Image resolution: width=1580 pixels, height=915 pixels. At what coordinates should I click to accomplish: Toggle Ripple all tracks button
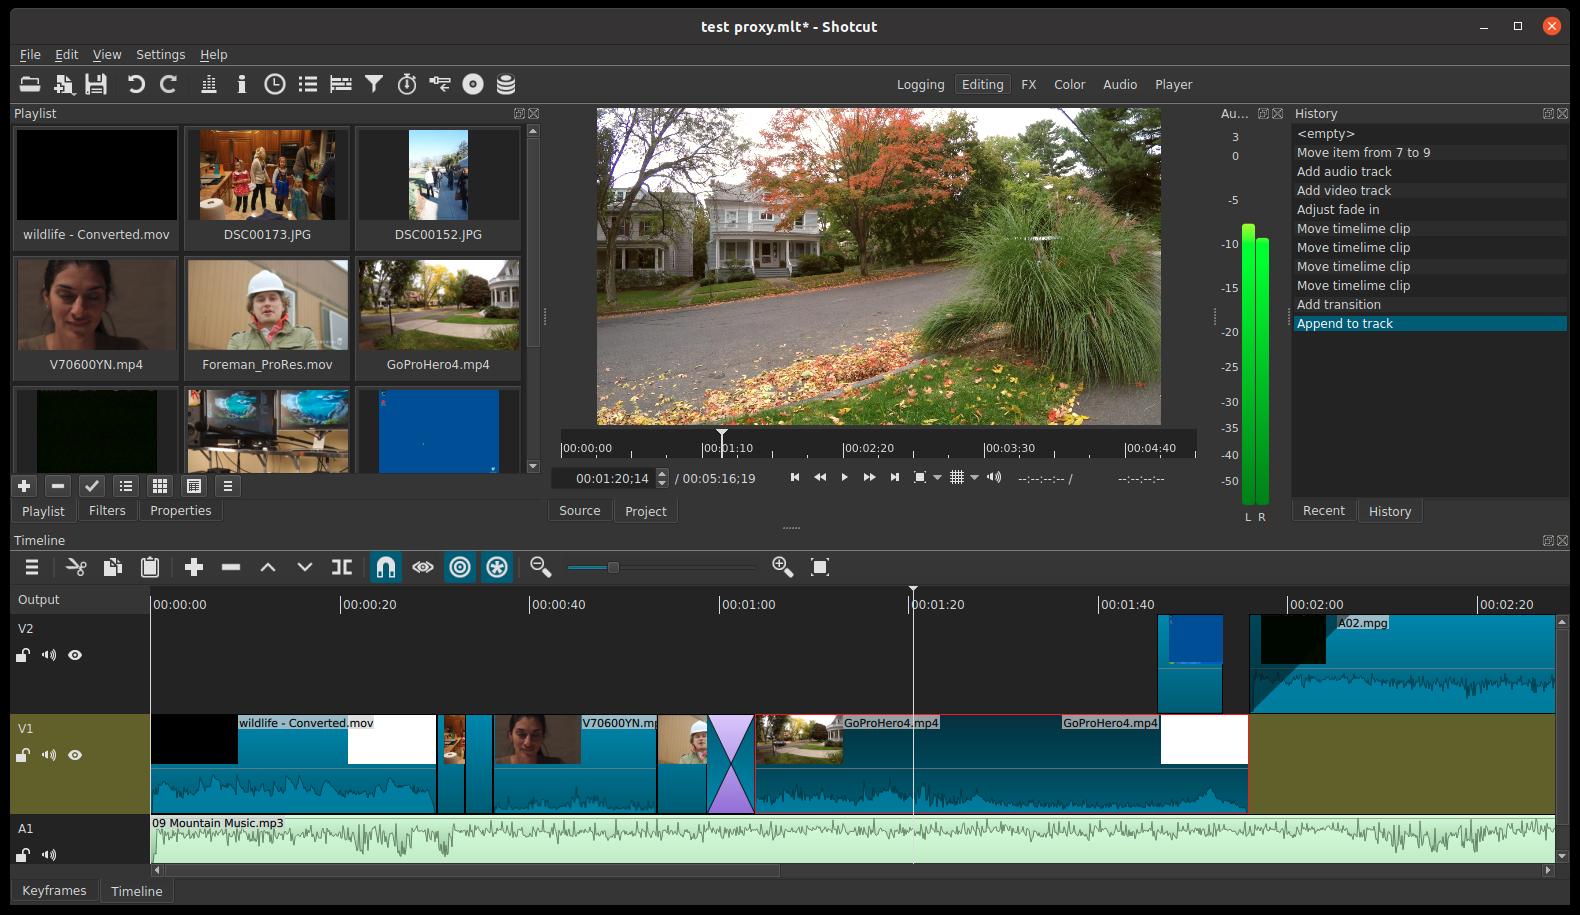497,567
